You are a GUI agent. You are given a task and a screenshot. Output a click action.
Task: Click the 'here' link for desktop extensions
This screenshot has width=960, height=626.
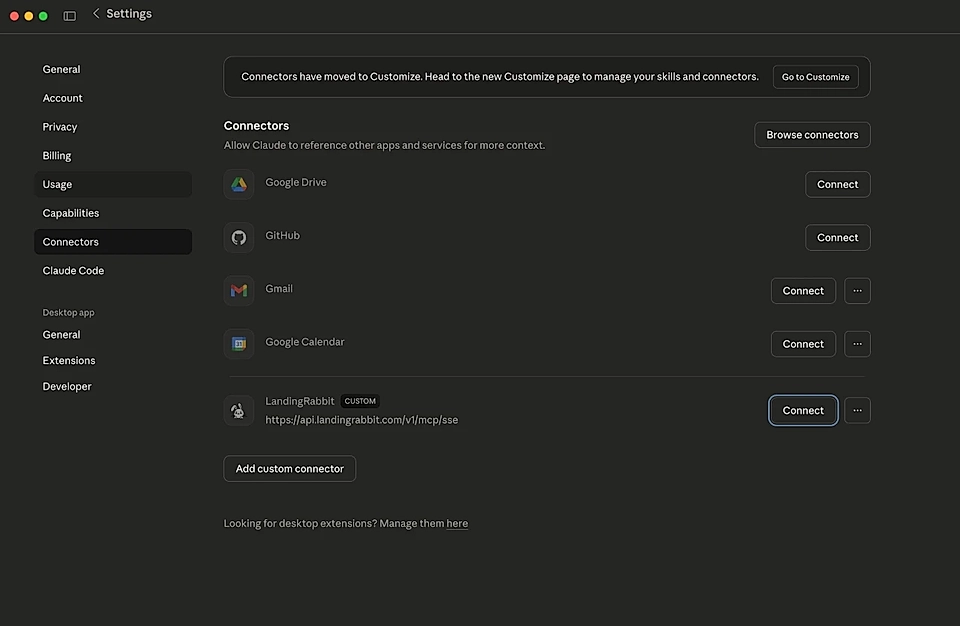(457, 523)
